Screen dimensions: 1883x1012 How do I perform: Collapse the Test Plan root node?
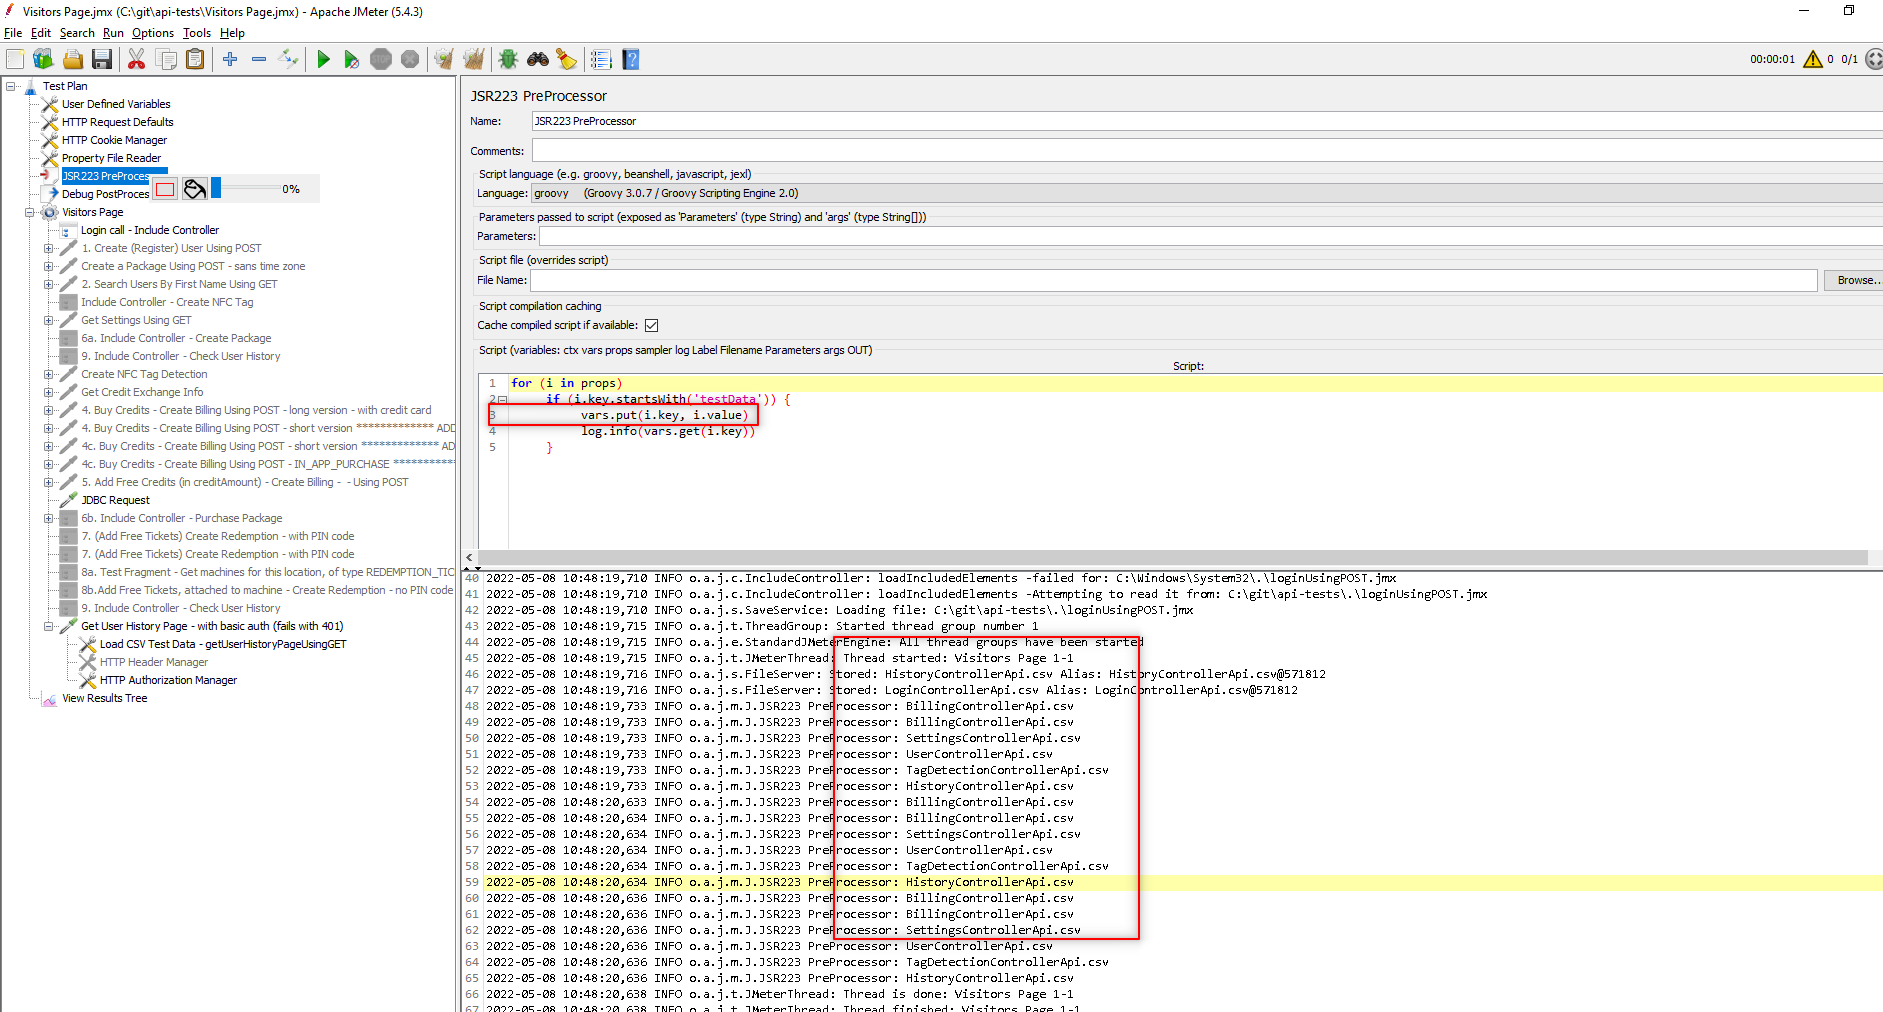11,86
